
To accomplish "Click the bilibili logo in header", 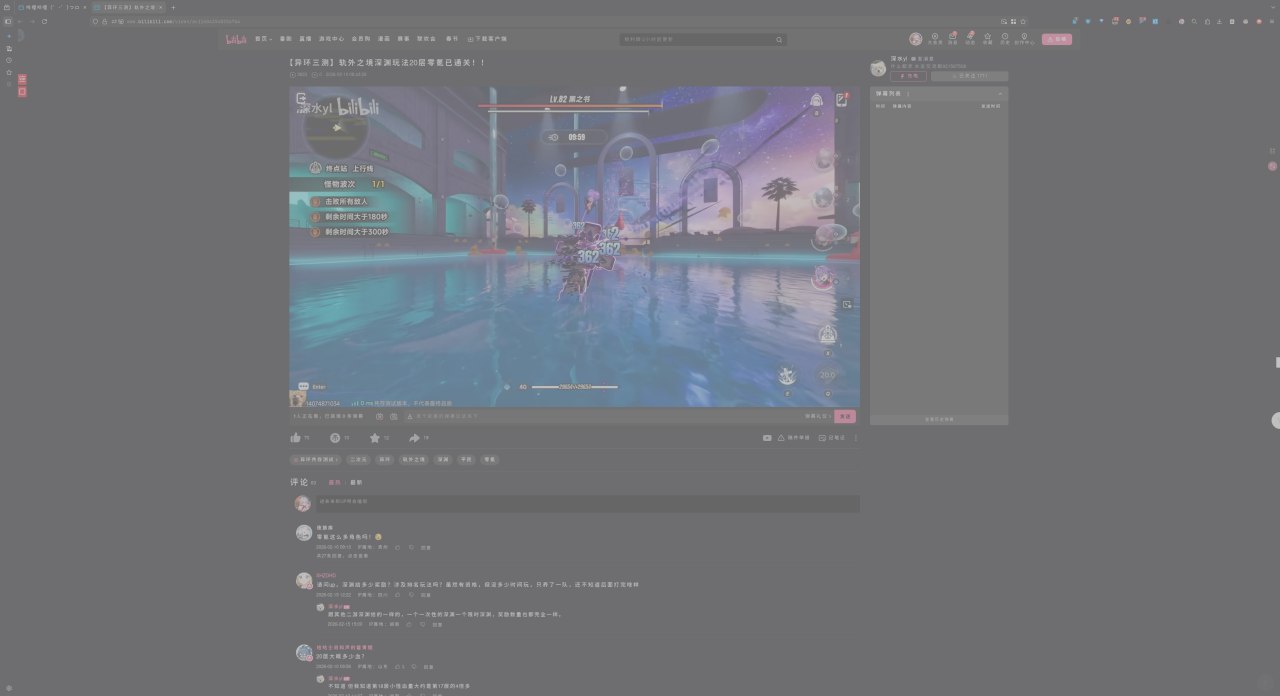I will click(236, 39).
